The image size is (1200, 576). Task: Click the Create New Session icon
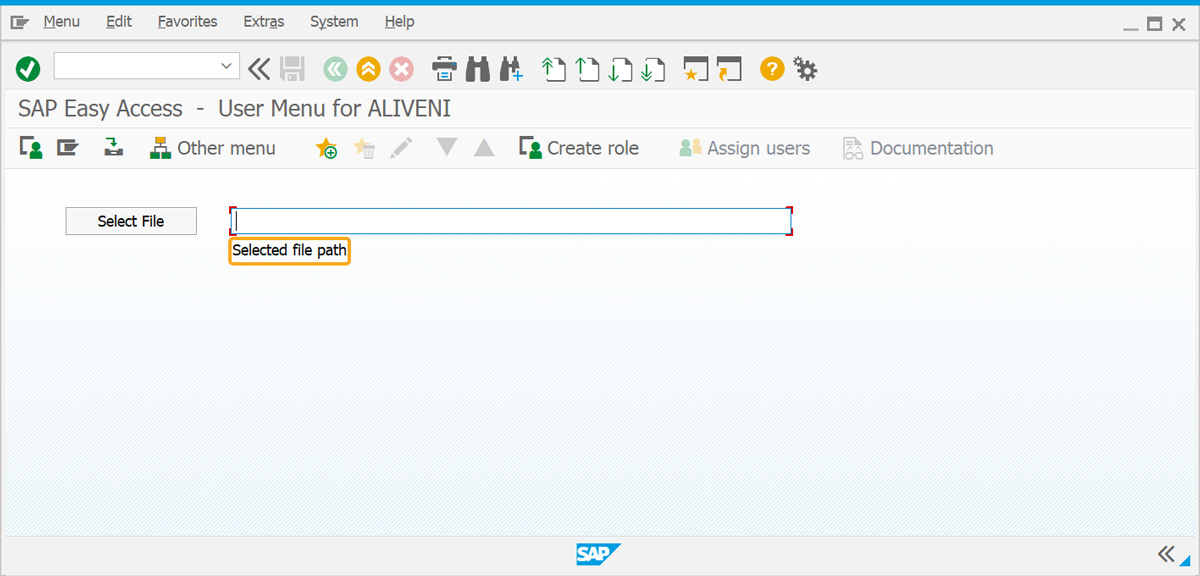[695, 69]
